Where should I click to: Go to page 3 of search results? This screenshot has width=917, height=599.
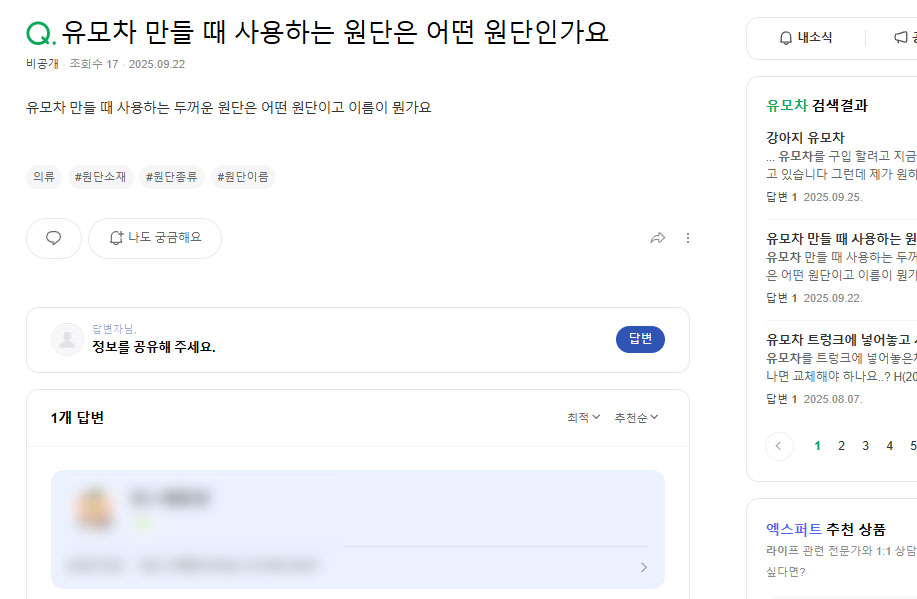point(866,446)
